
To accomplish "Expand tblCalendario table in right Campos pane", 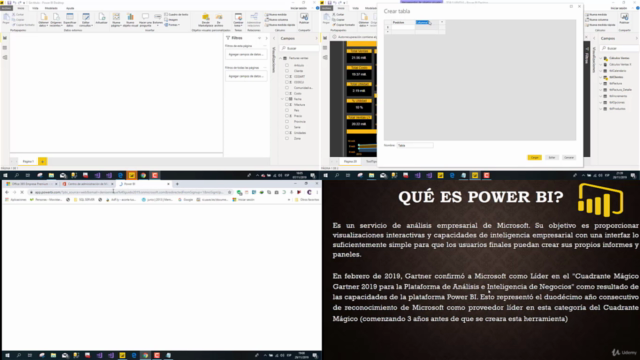I will 601,71.
